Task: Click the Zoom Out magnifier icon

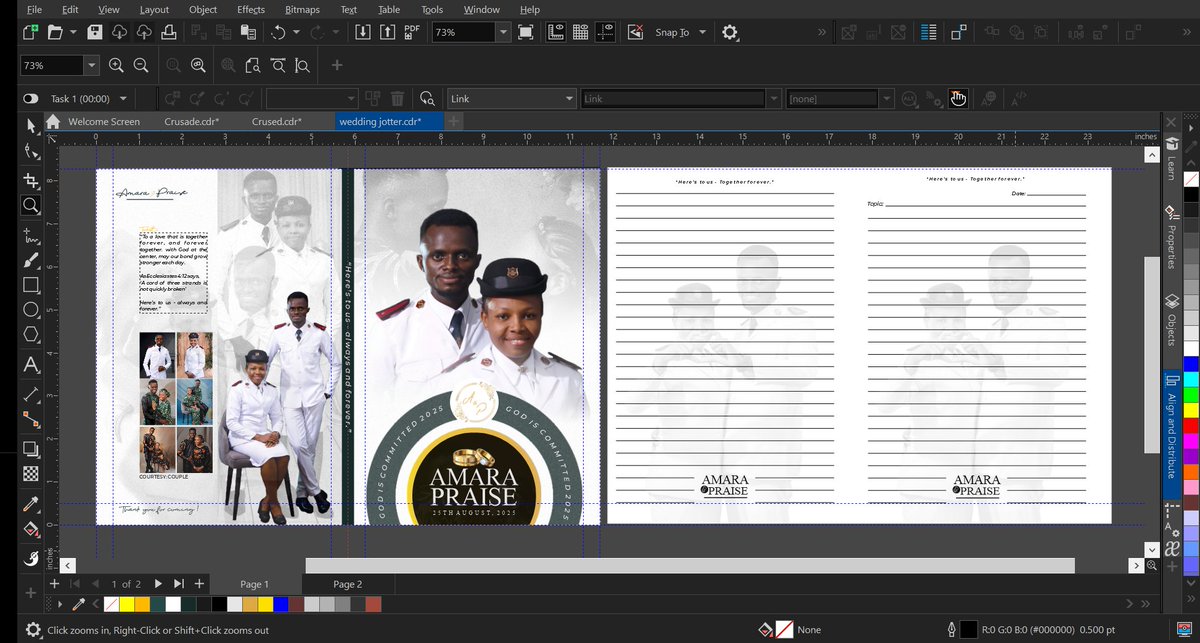Action: [x=141, y=66]
